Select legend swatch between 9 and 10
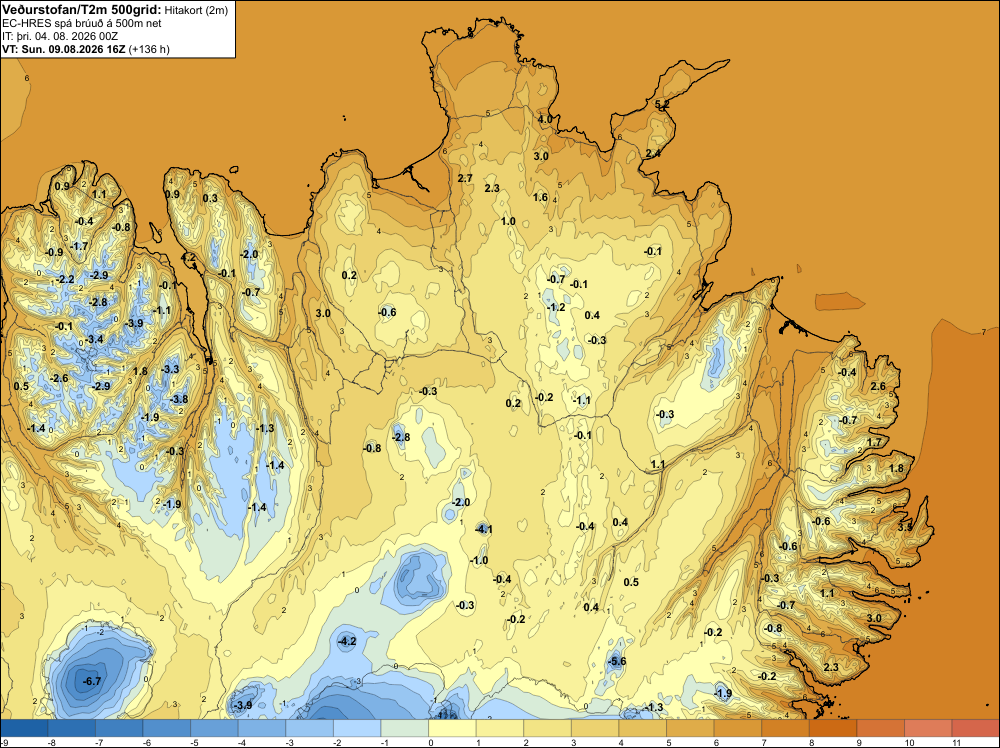The image size is (1000, 748). click(x=881, y=728)
